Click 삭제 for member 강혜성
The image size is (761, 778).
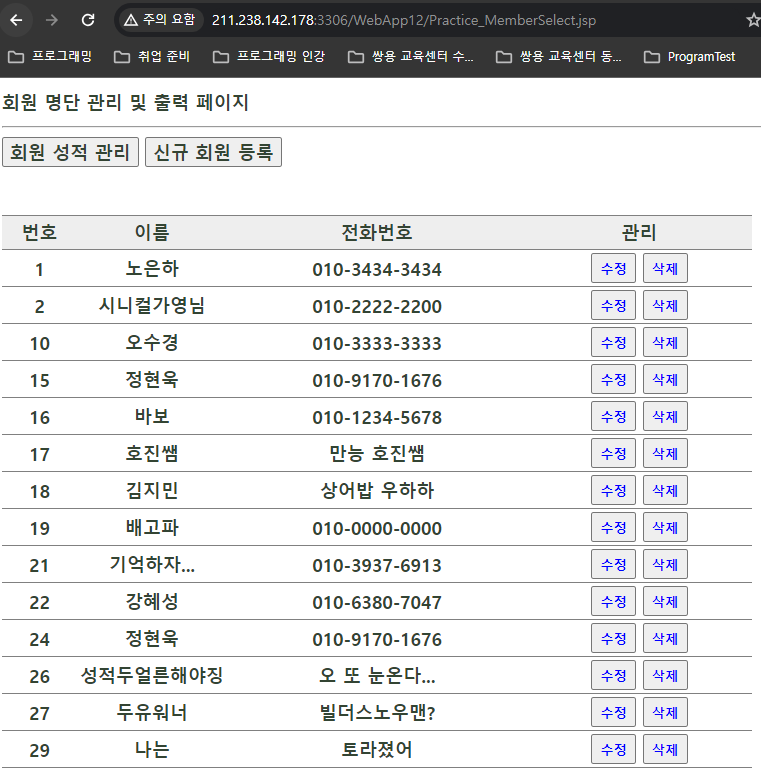coord(665,601)
